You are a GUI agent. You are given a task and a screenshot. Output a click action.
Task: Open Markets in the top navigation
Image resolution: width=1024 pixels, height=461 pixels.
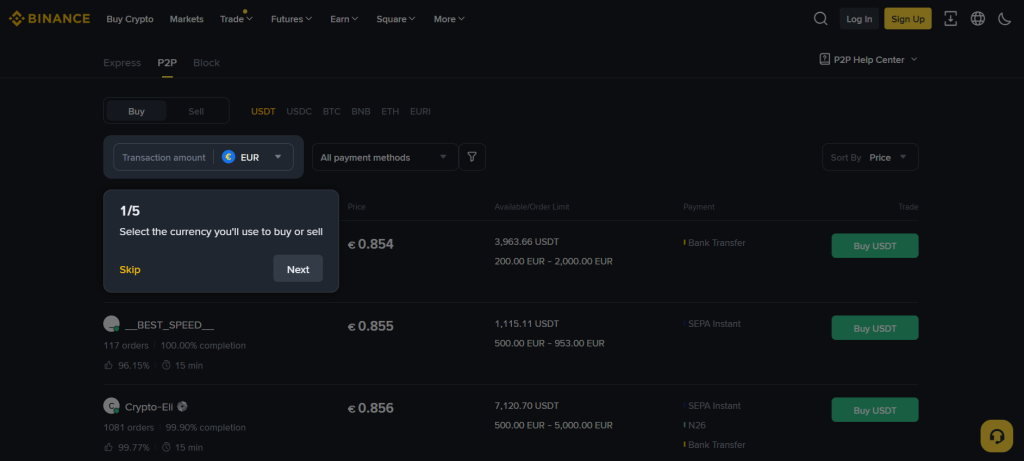[x=187, y=19]
